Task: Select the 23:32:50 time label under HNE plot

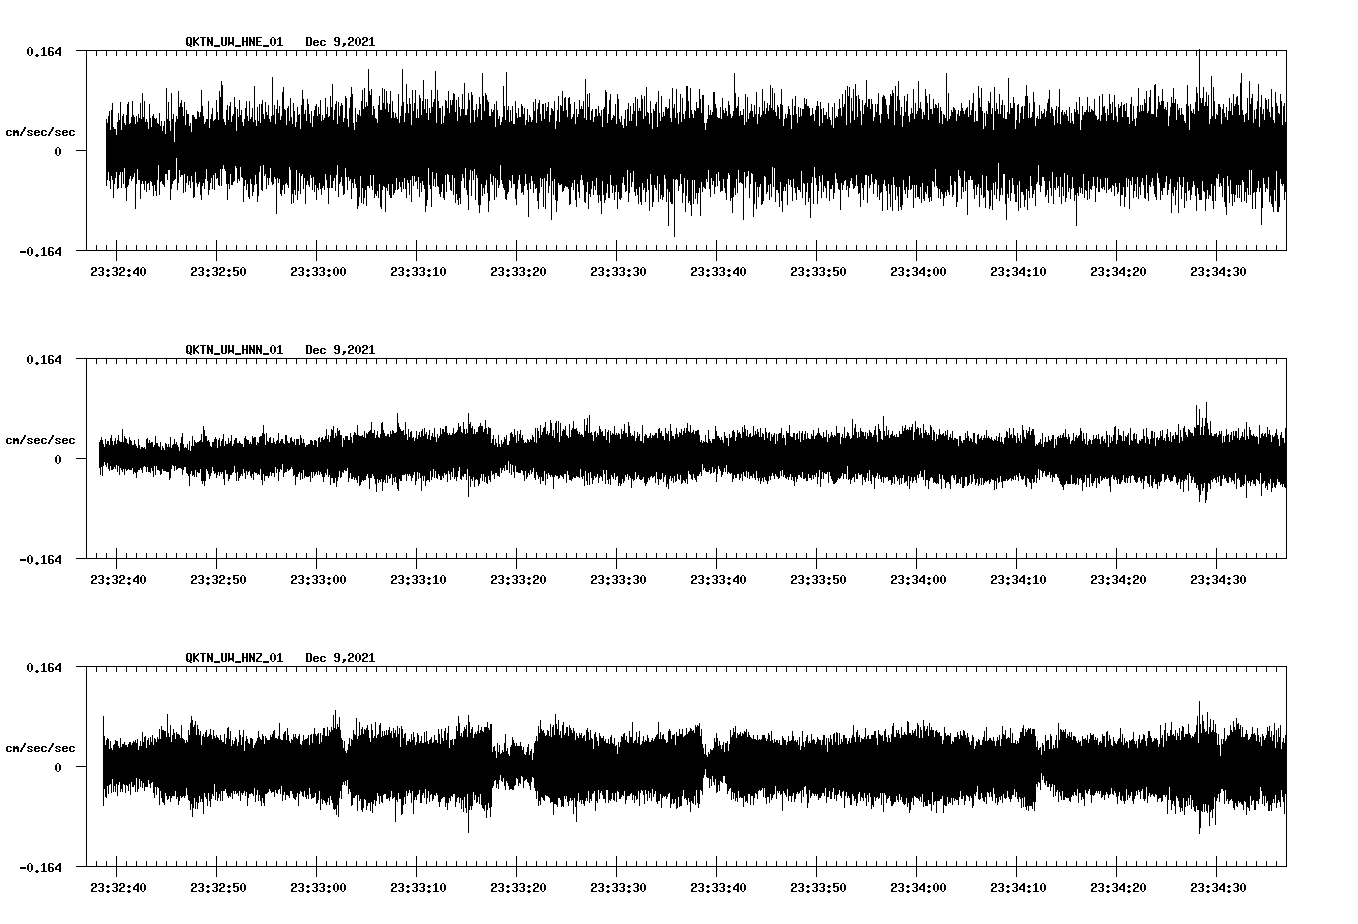Action: coord(218,271)
